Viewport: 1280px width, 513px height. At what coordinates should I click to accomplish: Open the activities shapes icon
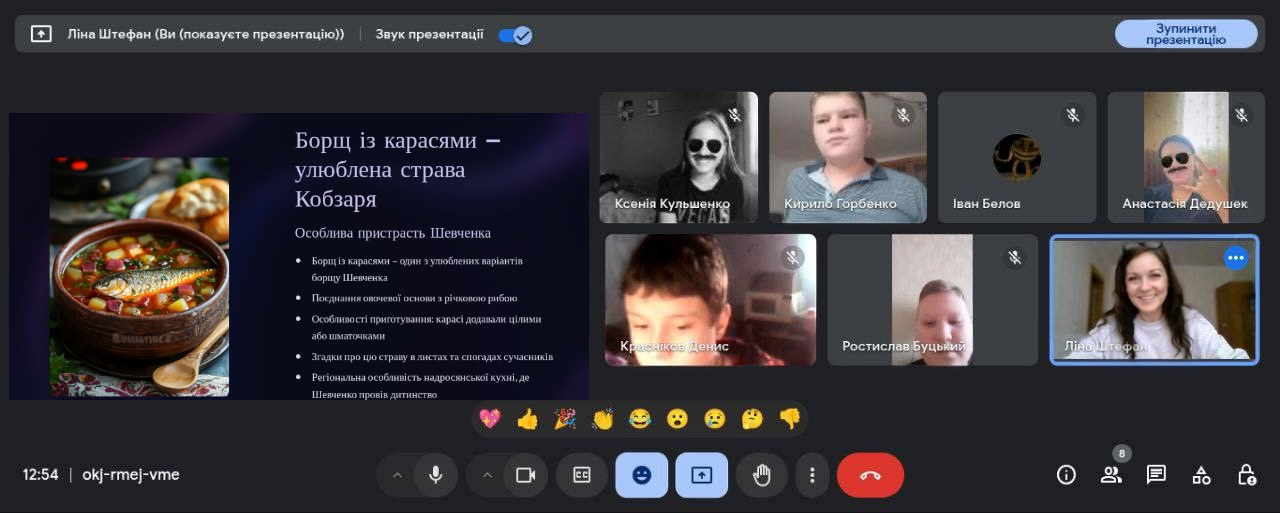(1201, 475)
